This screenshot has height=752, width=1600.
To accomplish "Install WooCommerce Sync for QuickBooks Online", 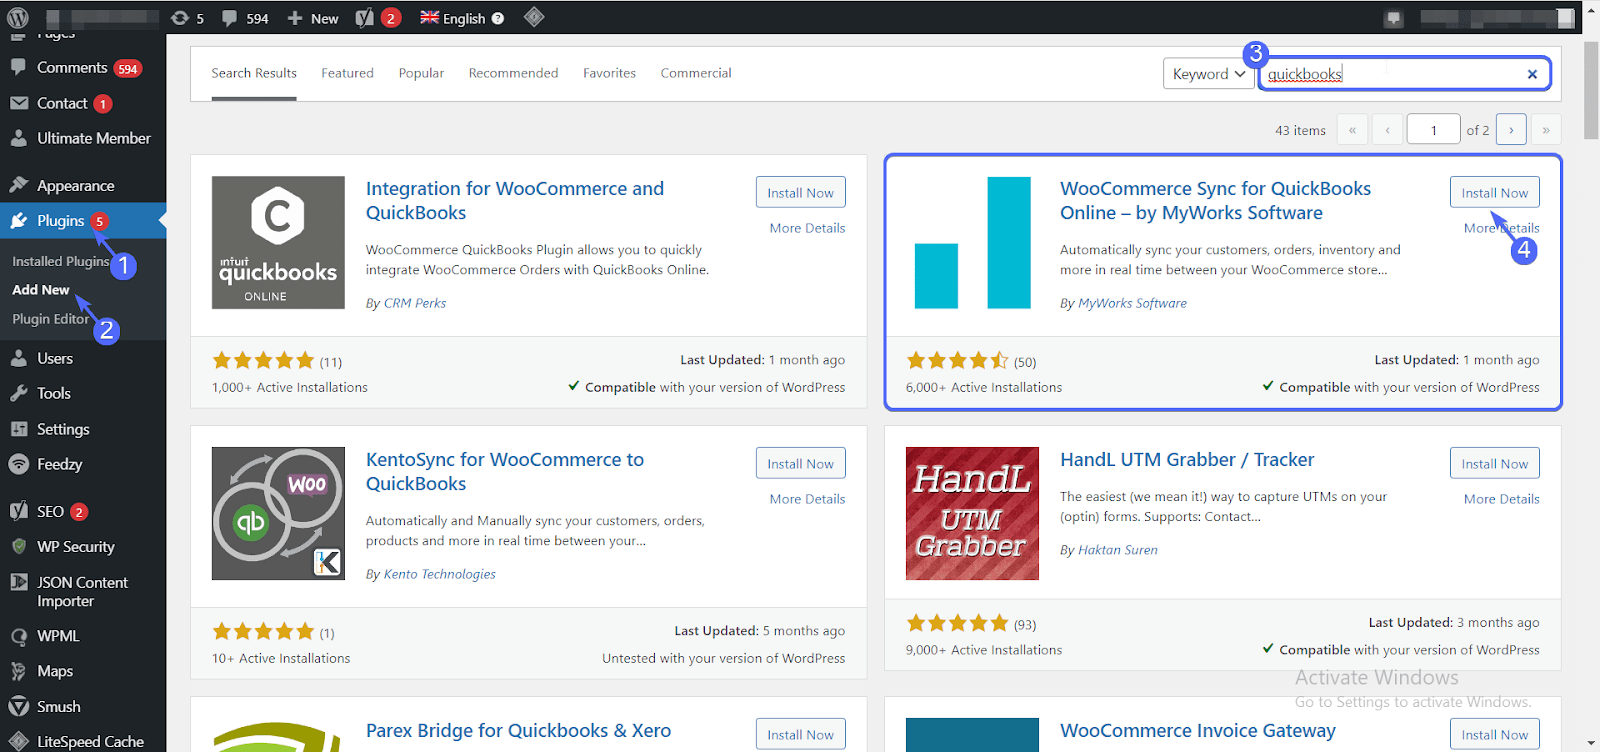I will (x=1494, y=193).
